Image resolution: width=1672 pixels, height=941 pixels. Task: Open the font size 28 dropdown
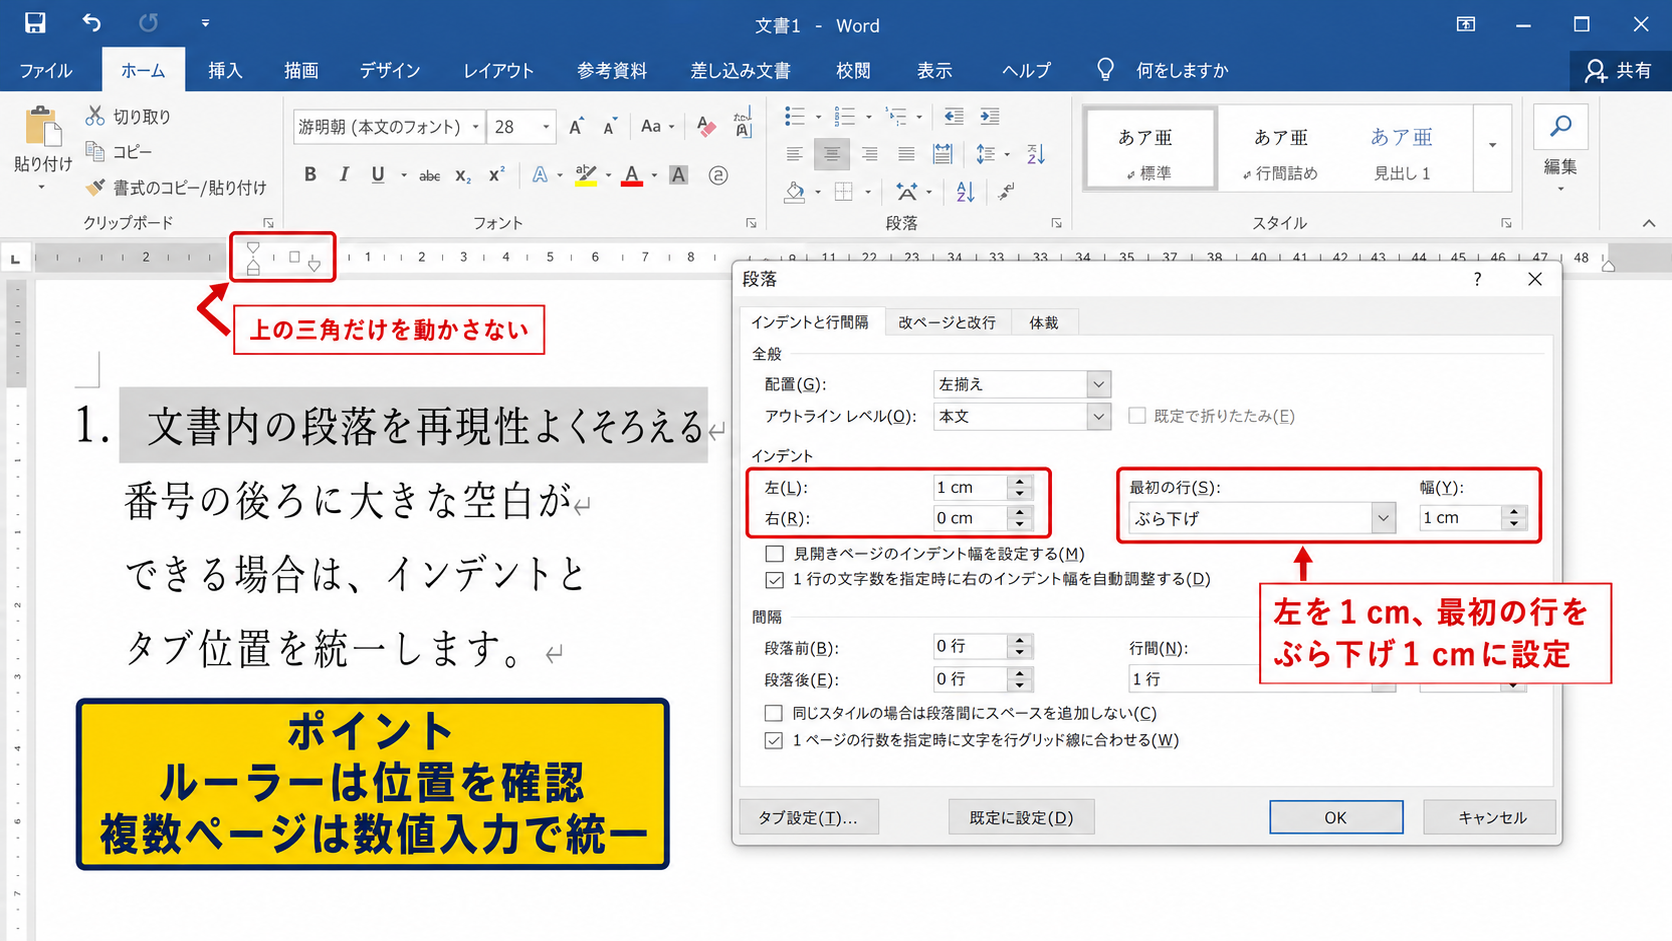(x=545, y=127)
